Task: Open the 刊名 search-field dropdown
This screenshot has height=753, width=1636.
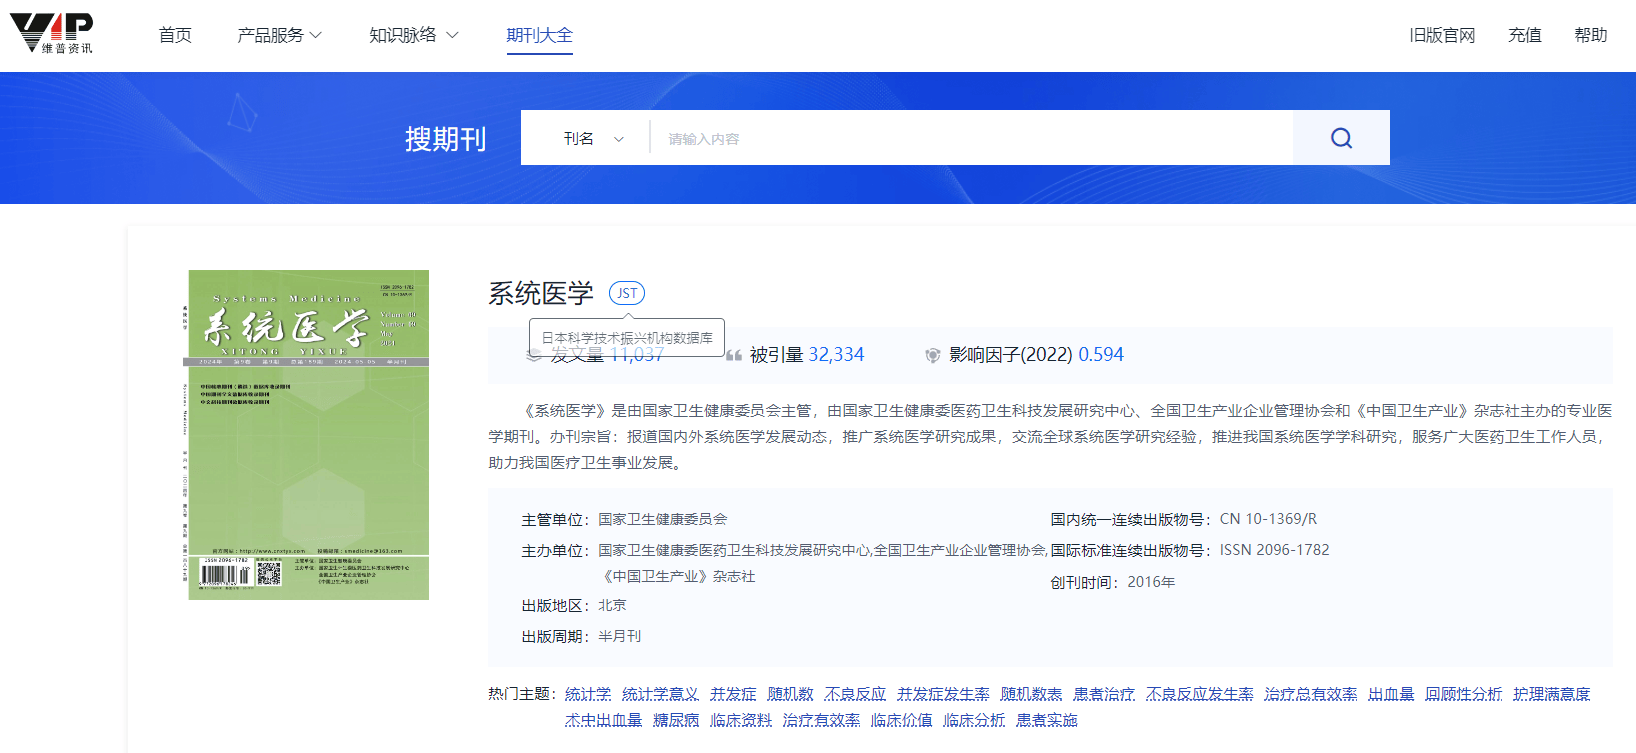Action: click(x=593, y=138)
